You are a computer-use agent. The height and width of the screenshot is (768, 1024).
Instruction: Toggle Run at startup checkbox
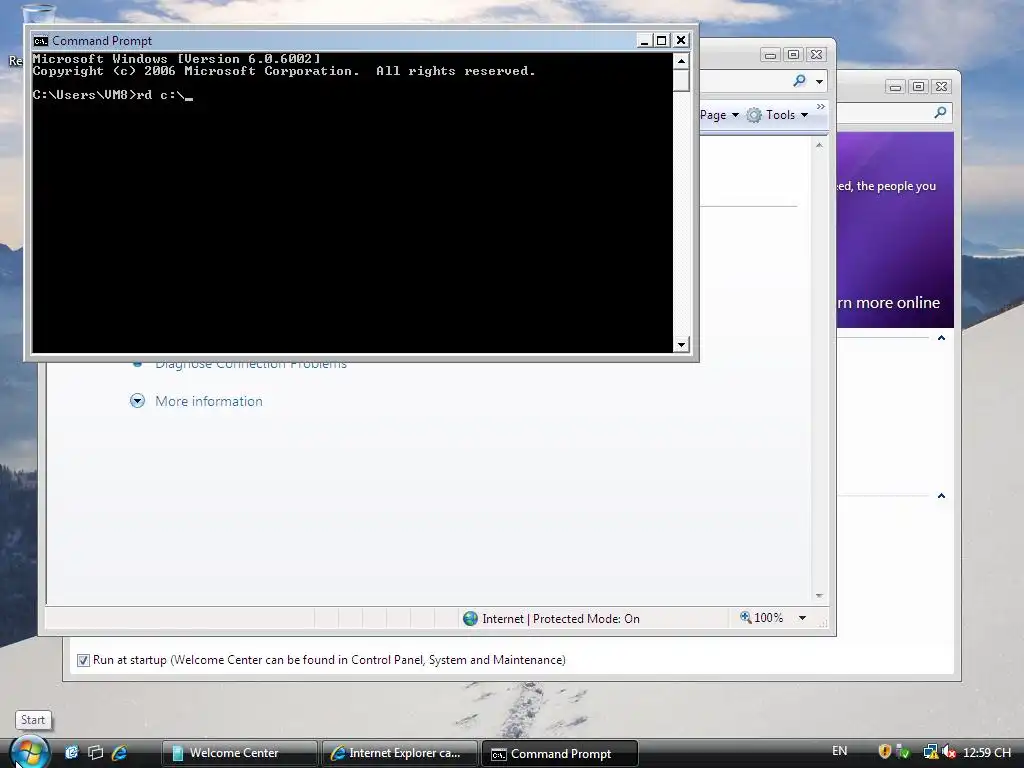coord(83,660)
